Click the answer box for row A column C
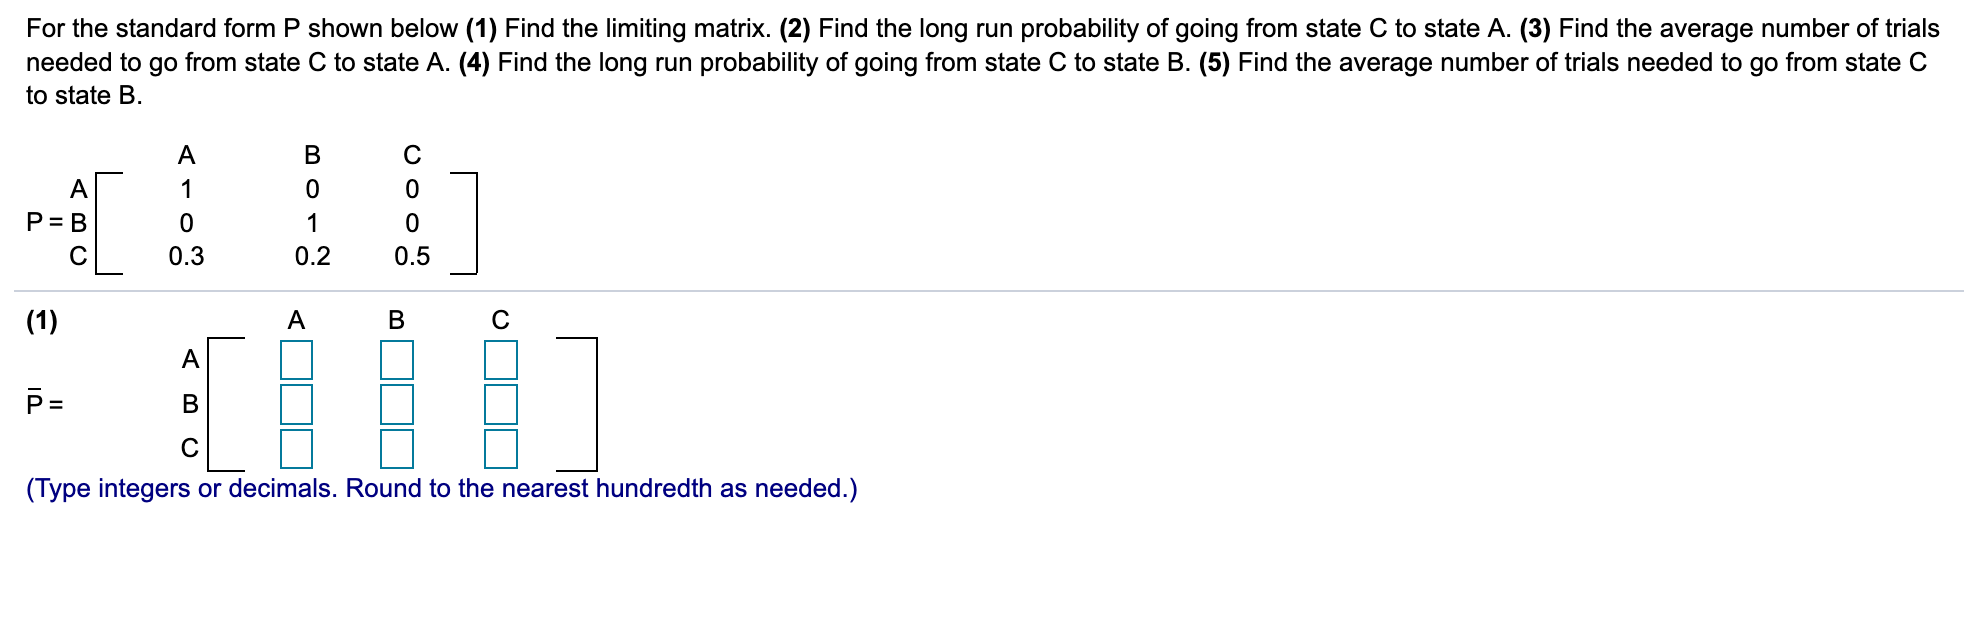 coord(498,360)
